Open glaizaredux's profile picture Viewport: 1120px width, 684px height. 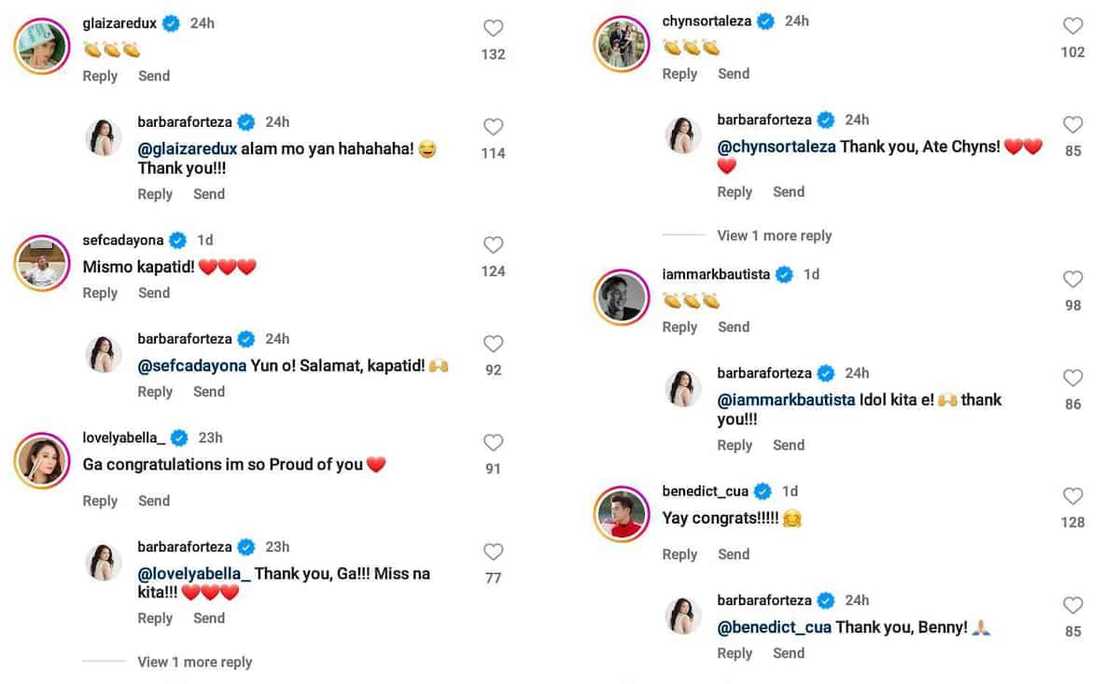point(42,45)
